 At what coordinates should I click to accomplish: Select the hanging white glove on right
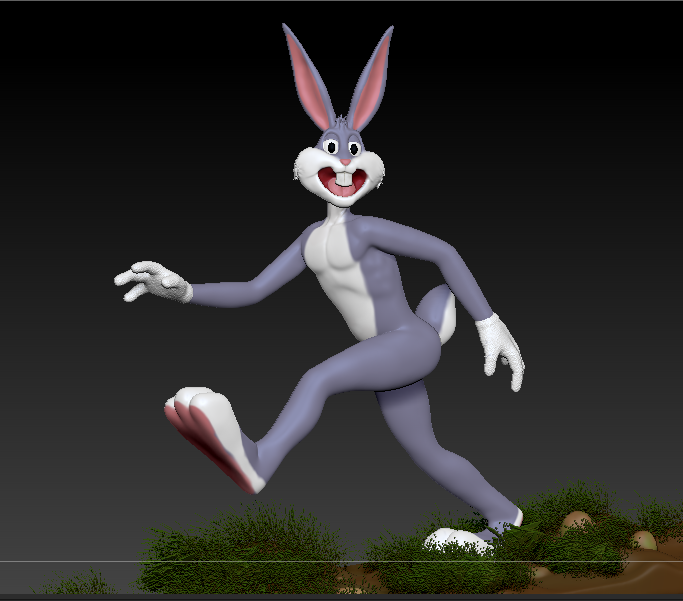pyautogui.click(x=499, y=345)
